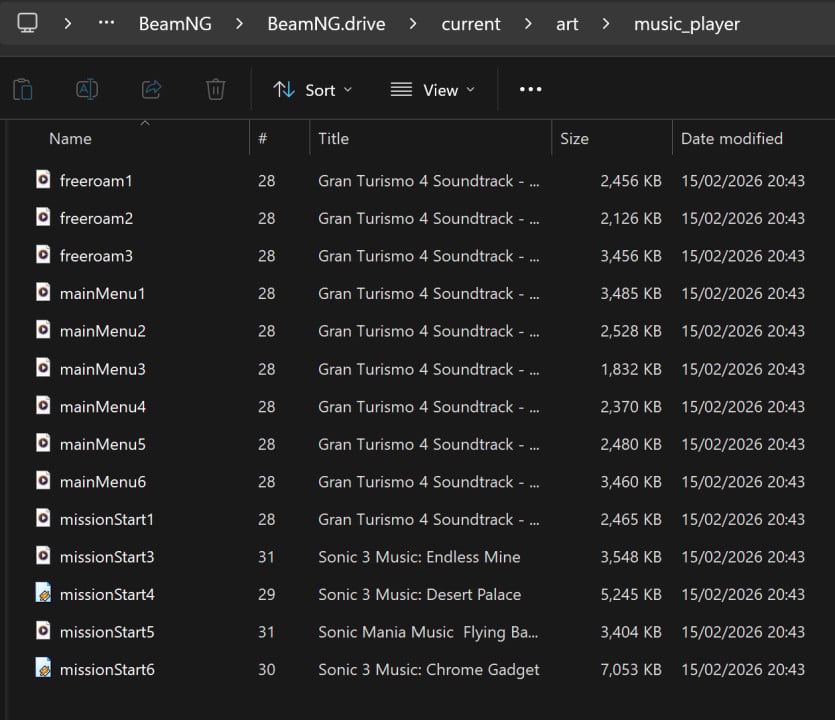Click the missionStart3 file name
The height and width of the screenshot is (720, 835).
(x=107, y=557)
